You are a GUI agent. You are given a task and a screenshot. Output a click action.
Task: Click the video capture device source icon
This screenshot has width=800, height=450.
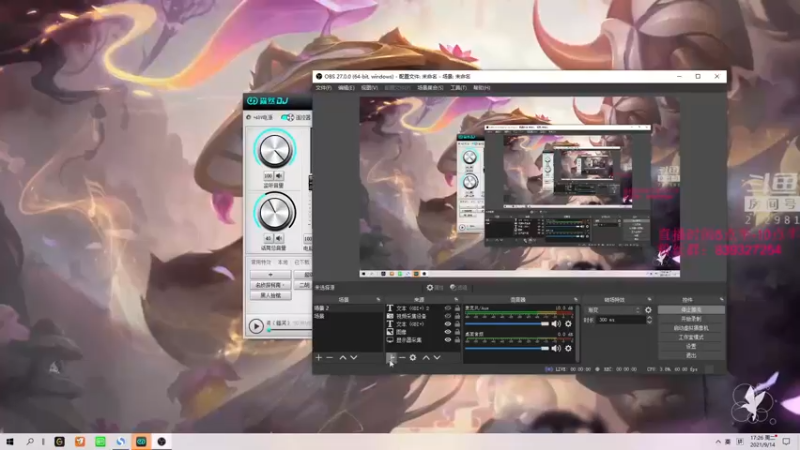coord(390,316)
